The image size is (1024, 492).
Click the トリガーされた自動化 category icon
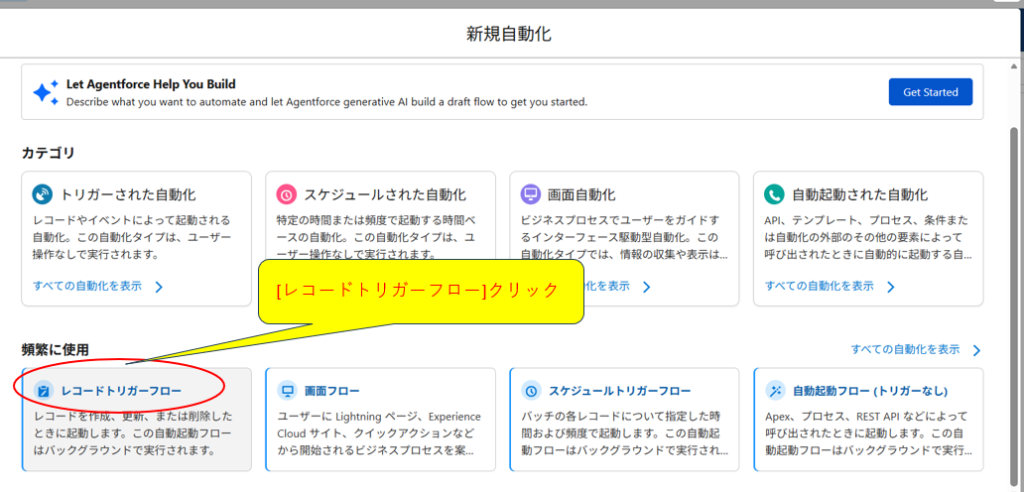[x=42, y=194]
